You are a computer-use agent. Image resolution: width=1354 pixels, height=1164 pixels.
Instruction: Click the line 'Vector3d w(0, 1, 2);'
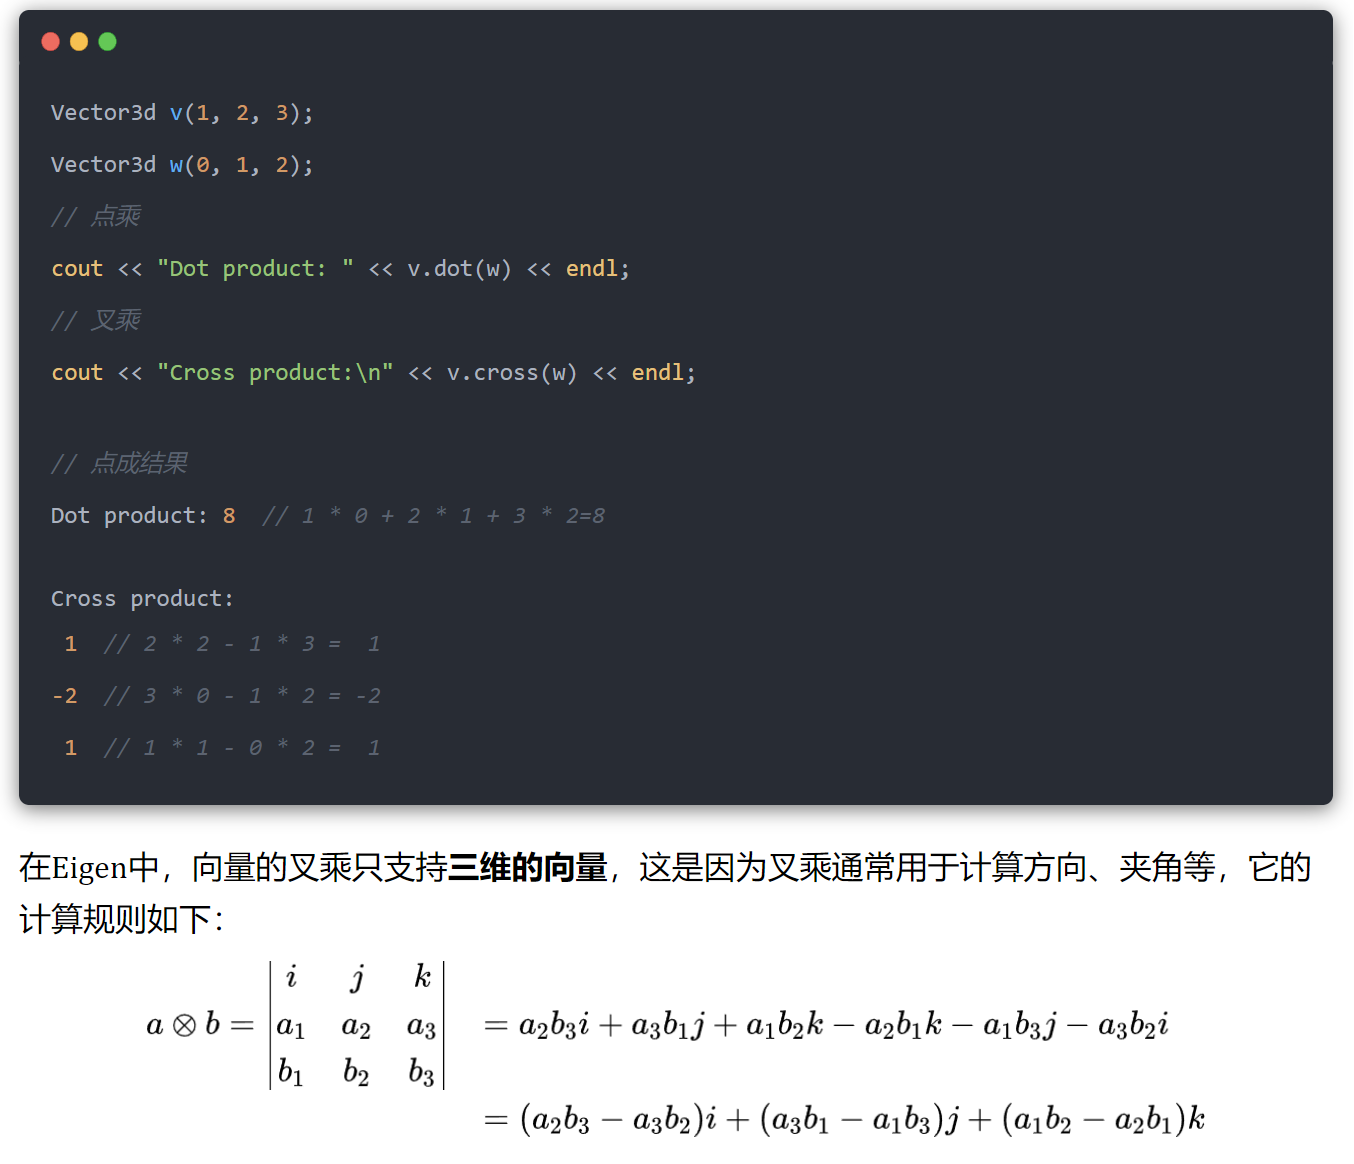click(x=182, y=165)
